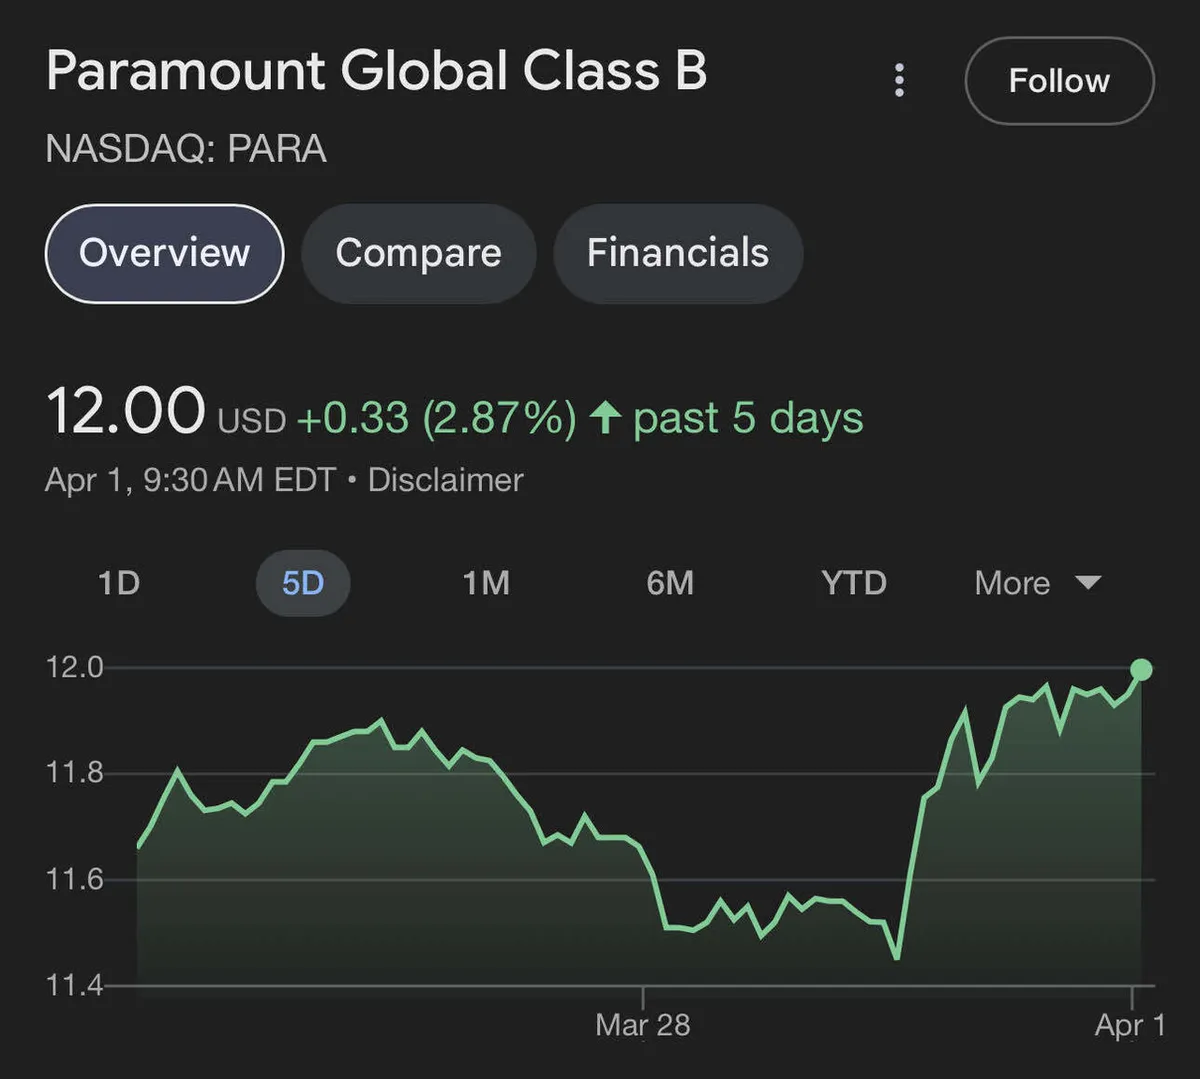Expand the More time range dropdown
This screenshot has height=1079, width=1200.
pyautogui.click(x=1037, y=583)
